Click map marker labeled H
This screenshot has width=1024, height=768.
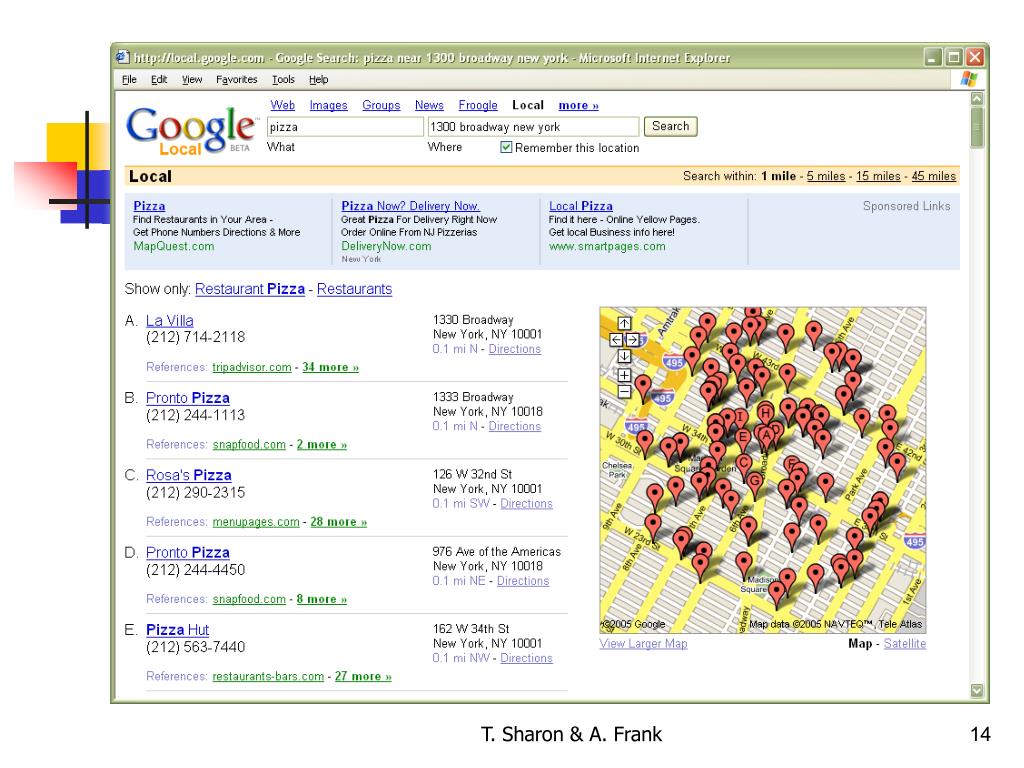tap(765, 415)
